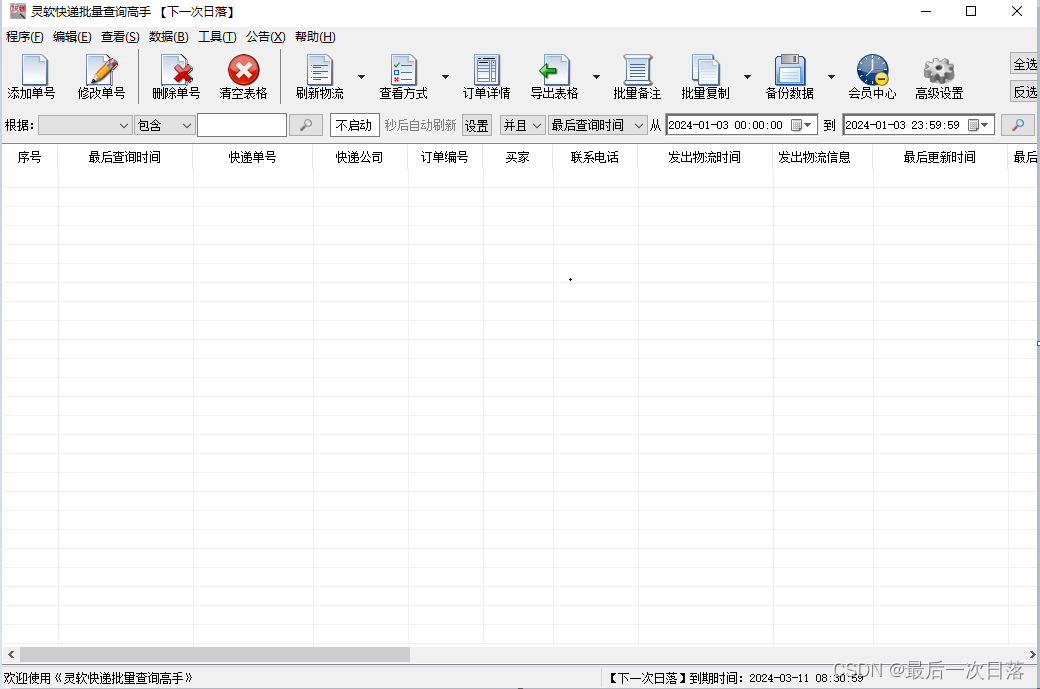The width and height of the screenshot is (1040, 689).
Task: Click the 序号 column header
Action: tap(29, 157)
